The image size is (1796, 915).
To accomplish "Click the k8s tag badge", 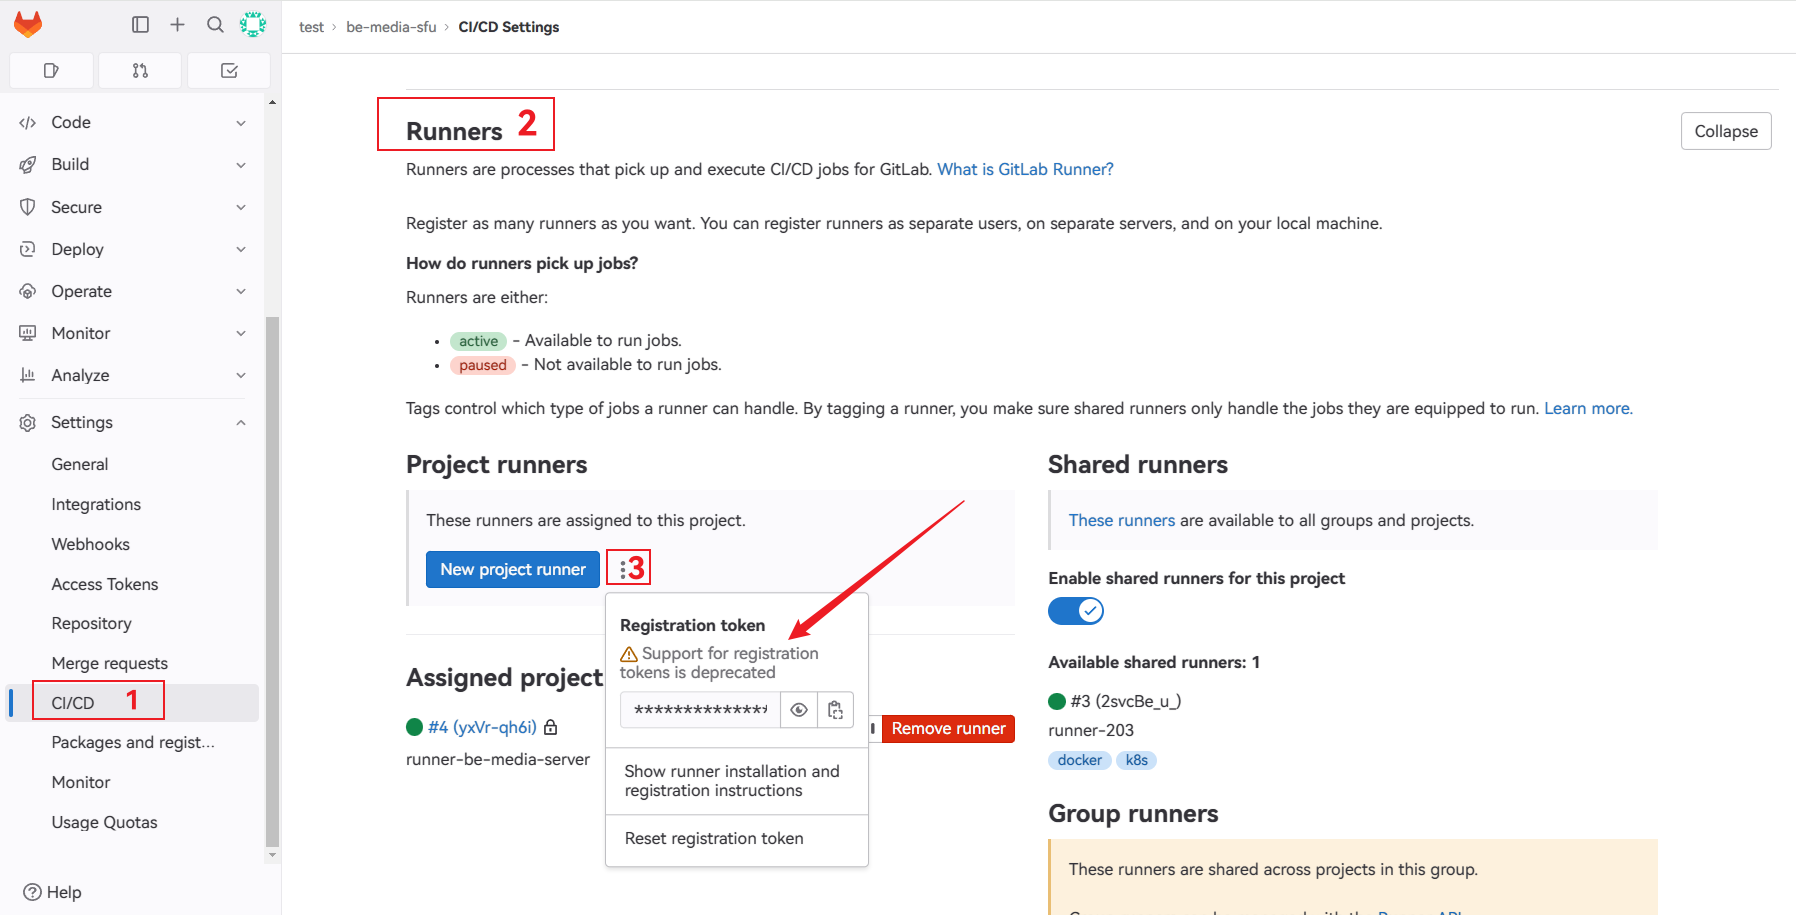I will [x=1136, y=760].
